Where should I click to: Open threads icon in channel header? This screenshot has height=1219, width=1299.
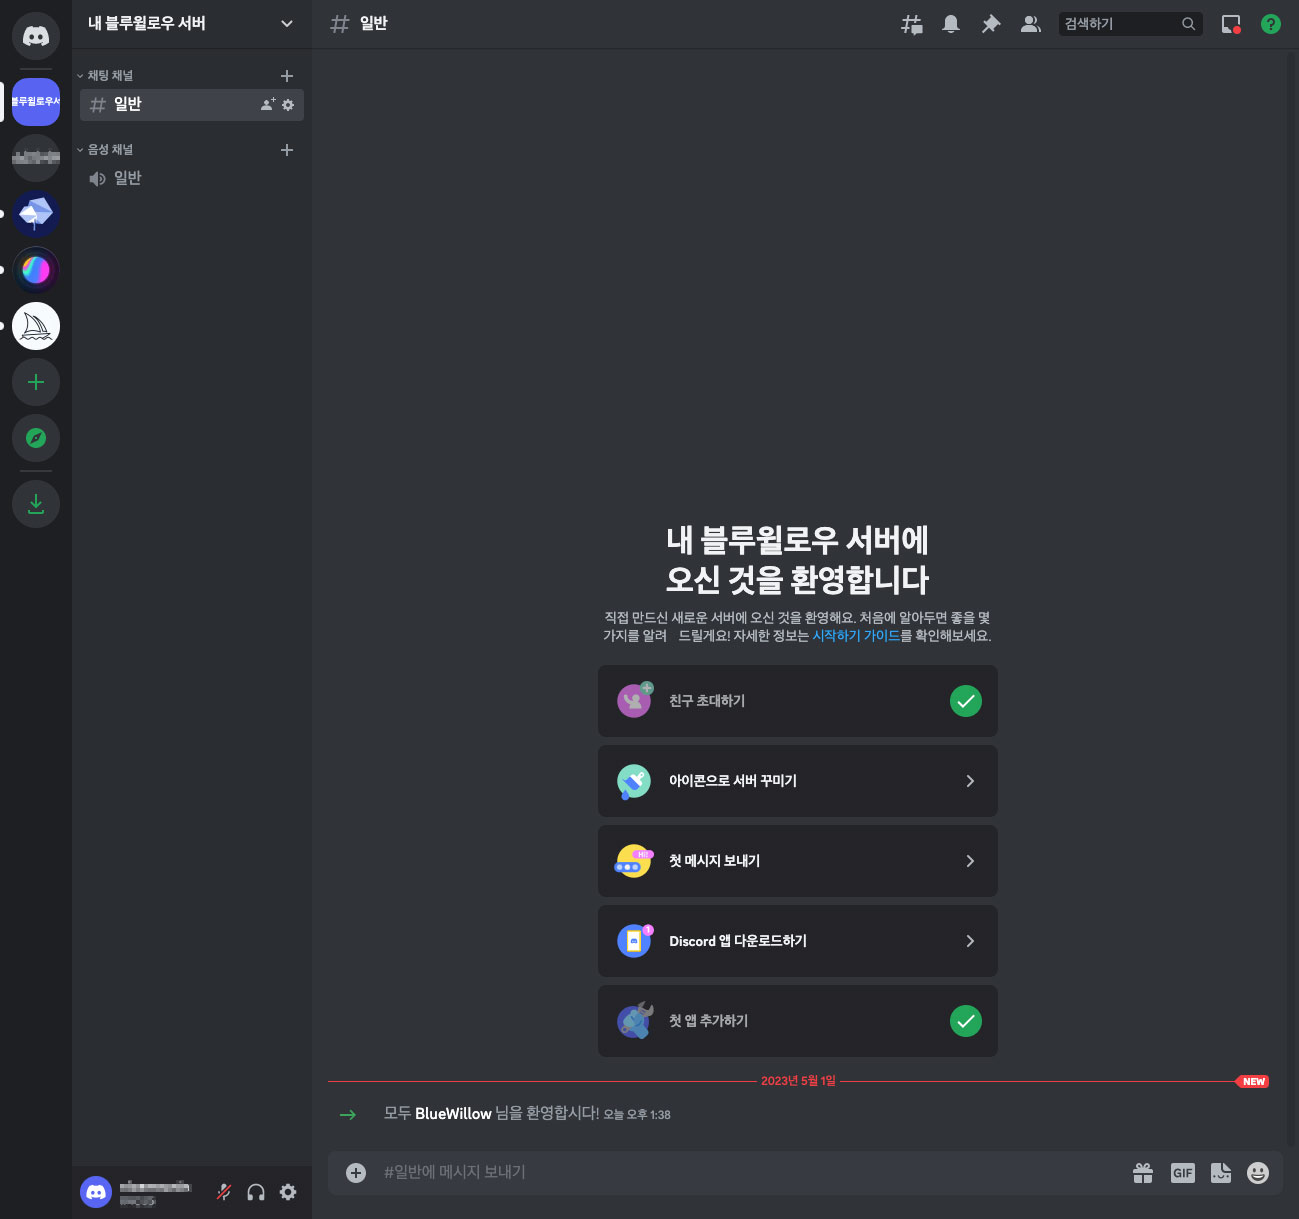pos(912,24)
